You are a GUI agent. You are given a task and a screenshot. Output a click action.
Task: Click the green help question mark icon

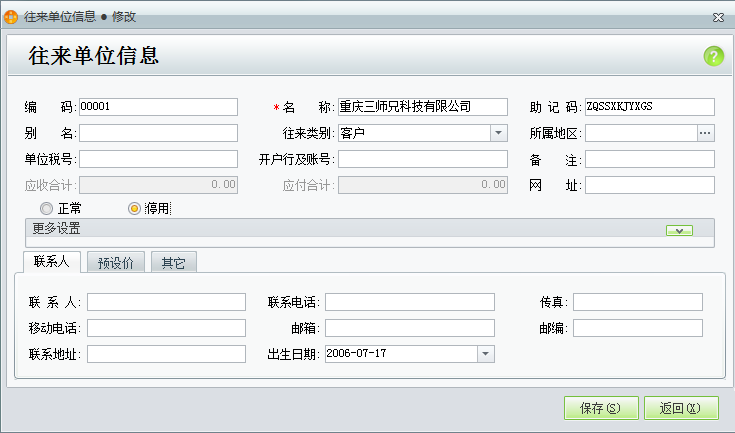click(713, 56)
